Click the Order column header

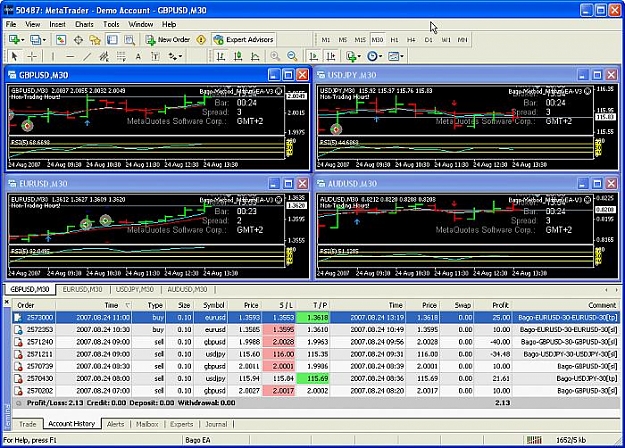click(x=34, y=305)
